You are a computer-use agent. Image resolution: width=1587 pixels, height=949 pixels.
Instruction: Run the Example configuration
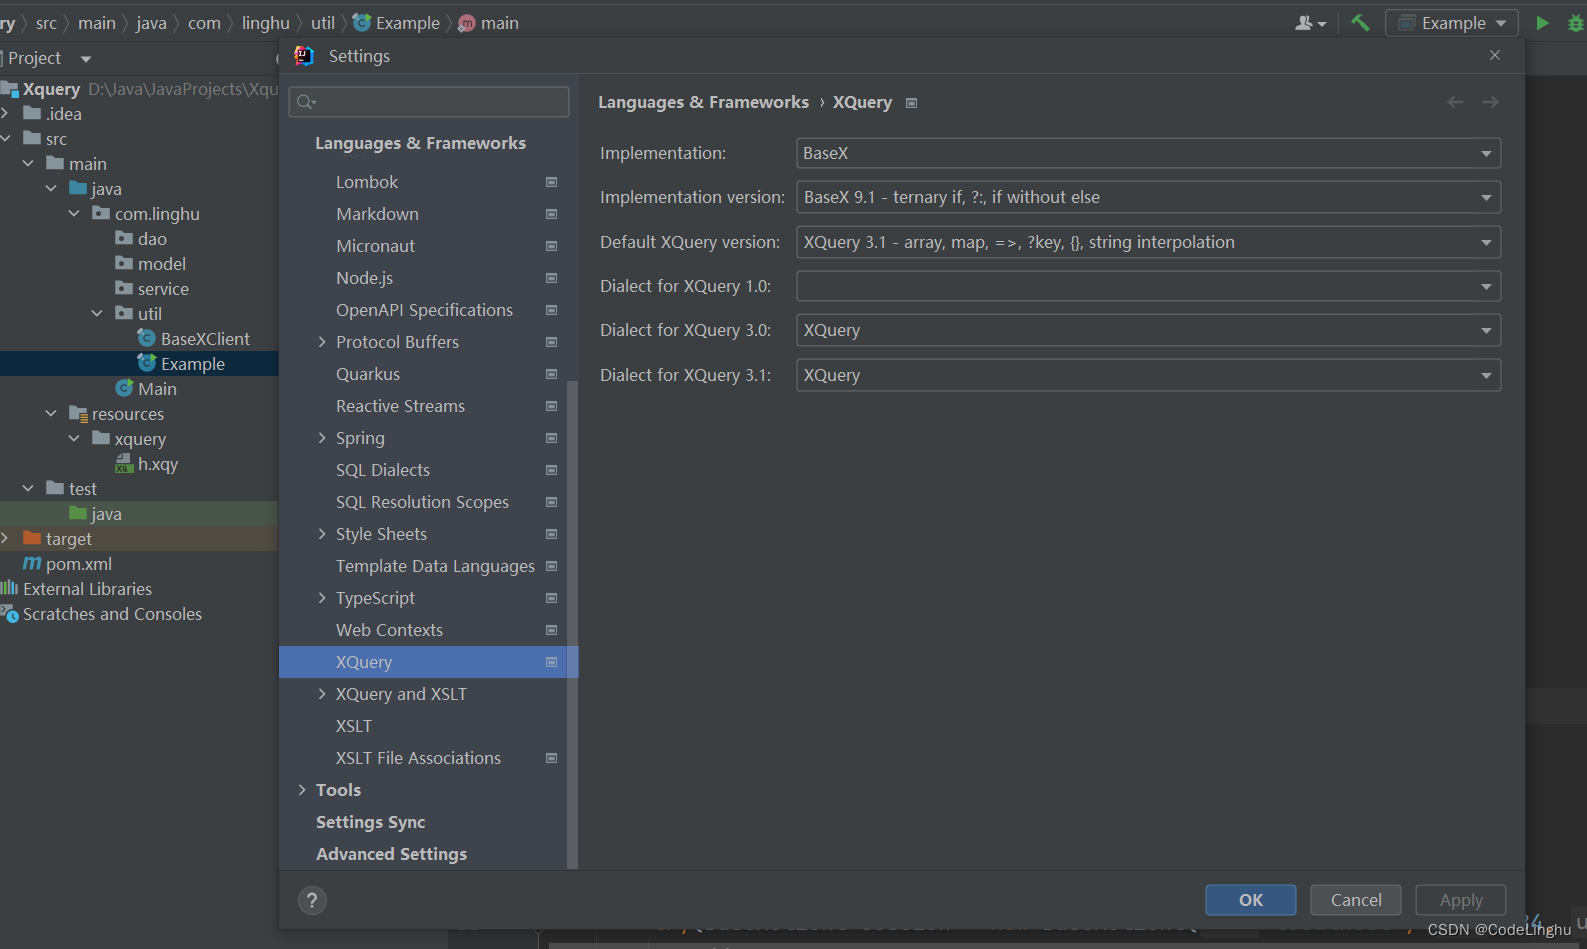1542,22
